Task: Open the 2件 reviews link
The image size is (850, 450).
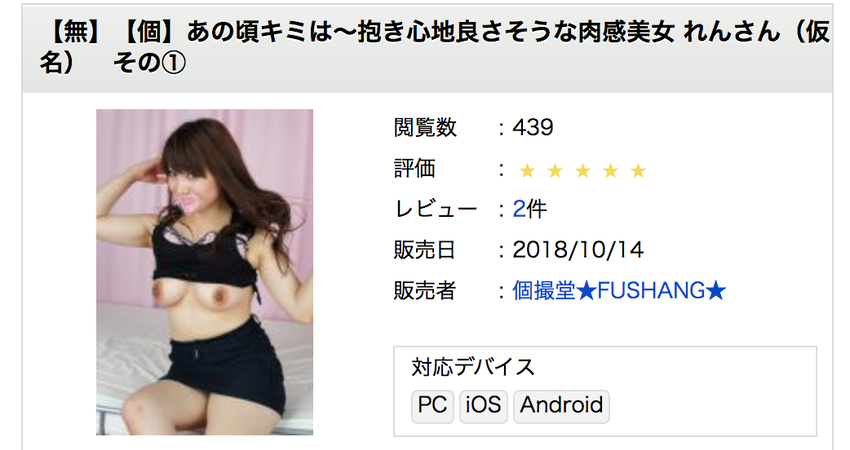Action: [x=530, y=209]
